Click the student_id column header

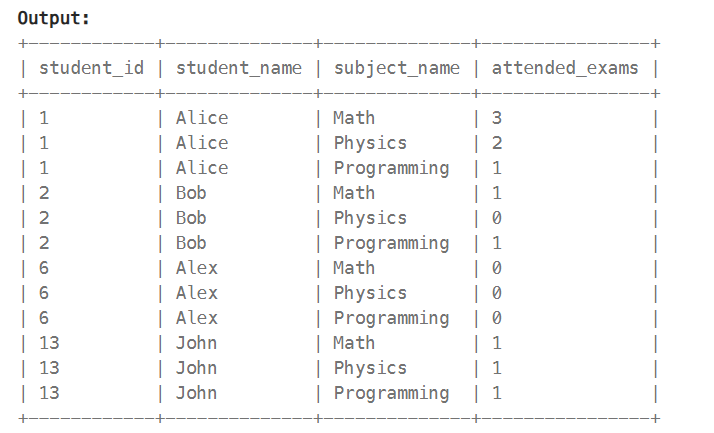pyautogui.click(x=91, y=68)
